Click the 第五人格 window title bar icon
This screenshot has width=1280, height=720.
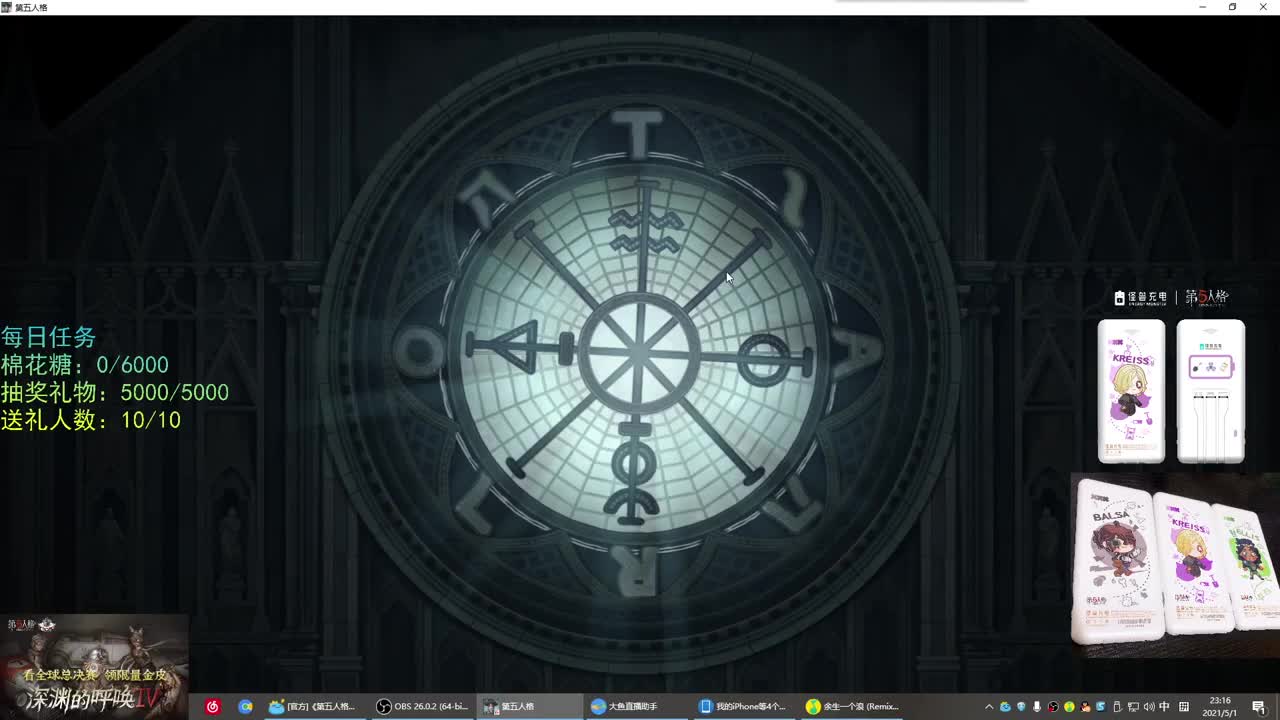7,7
